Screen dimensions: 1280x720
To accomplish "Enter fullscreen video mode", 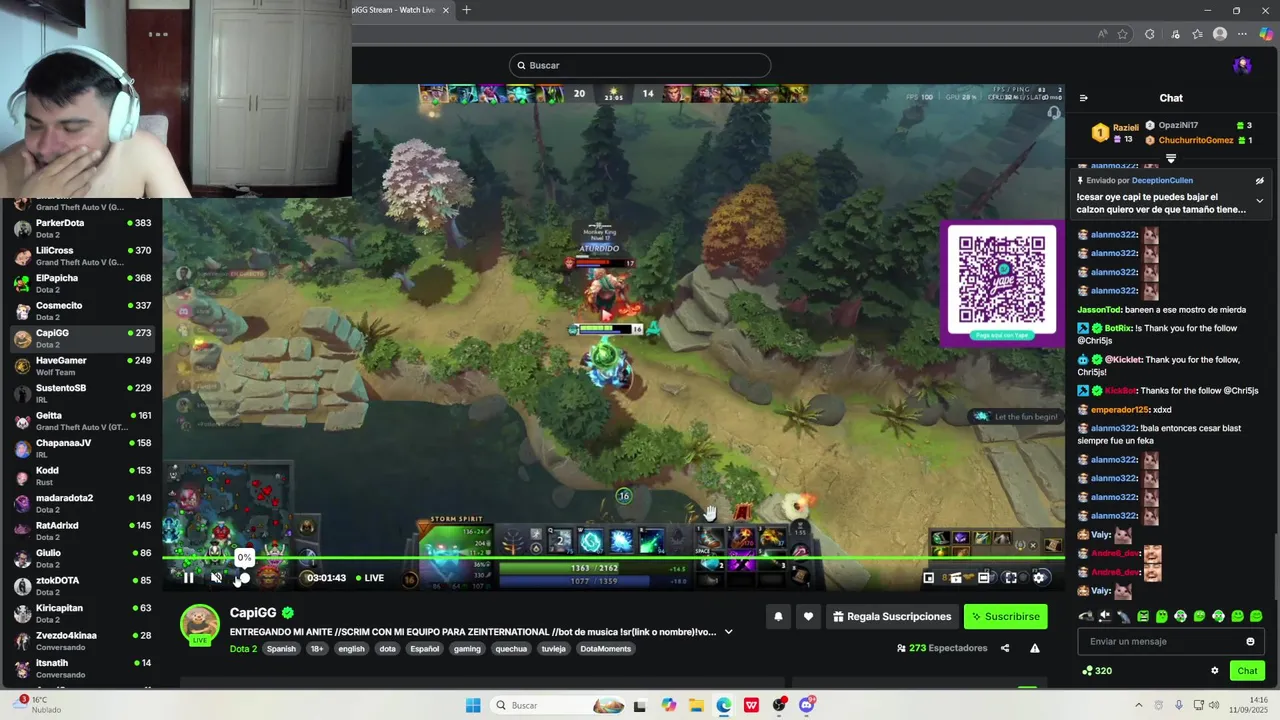I will [x=1011, y=578].
